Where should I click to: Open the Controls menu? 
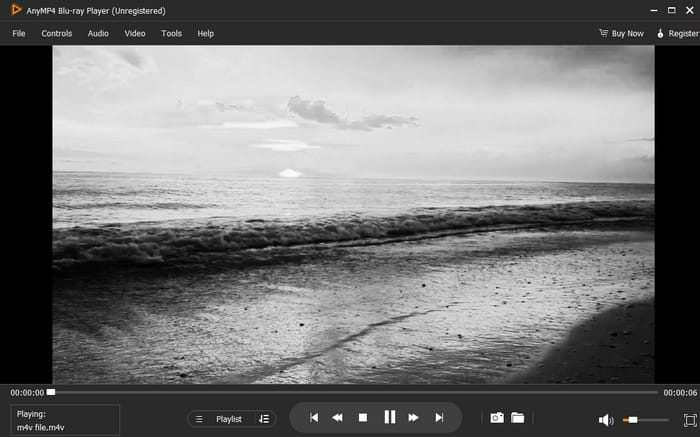pyautogui.click(x=57, y=33)
